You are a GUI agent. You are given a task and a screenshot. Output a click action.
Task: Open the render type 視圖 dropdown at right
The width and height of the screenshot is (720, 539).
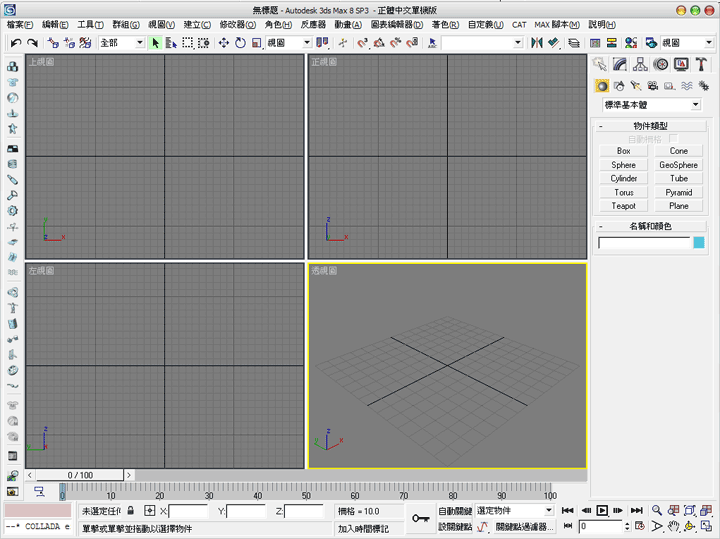click(687, 43)
